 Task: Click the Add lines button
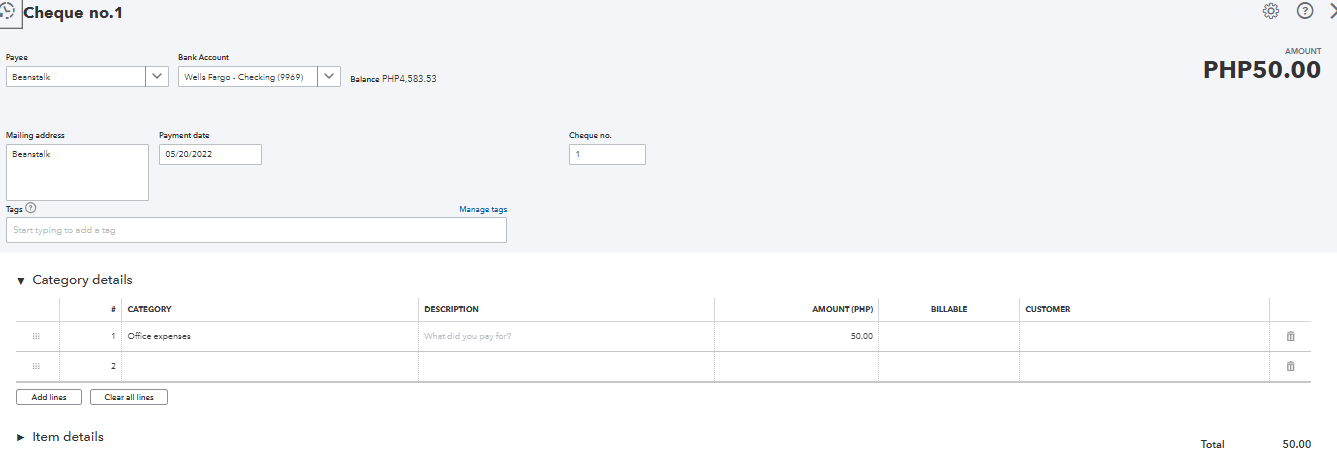click(x=49, y=397)
